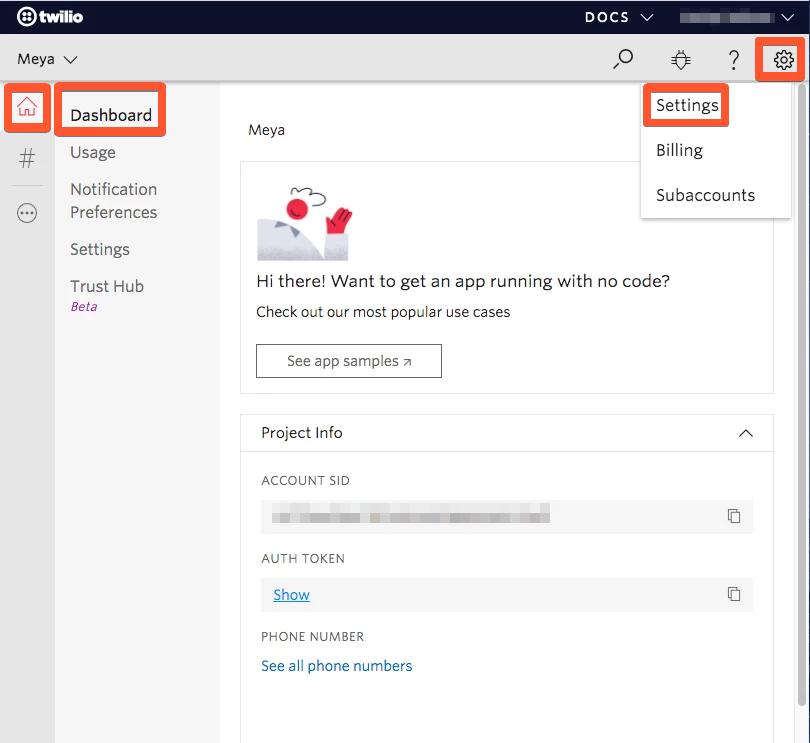This screenshot has width=810, height=743.
Task: Open the search magnifier icon
Action: pos(623,59)
